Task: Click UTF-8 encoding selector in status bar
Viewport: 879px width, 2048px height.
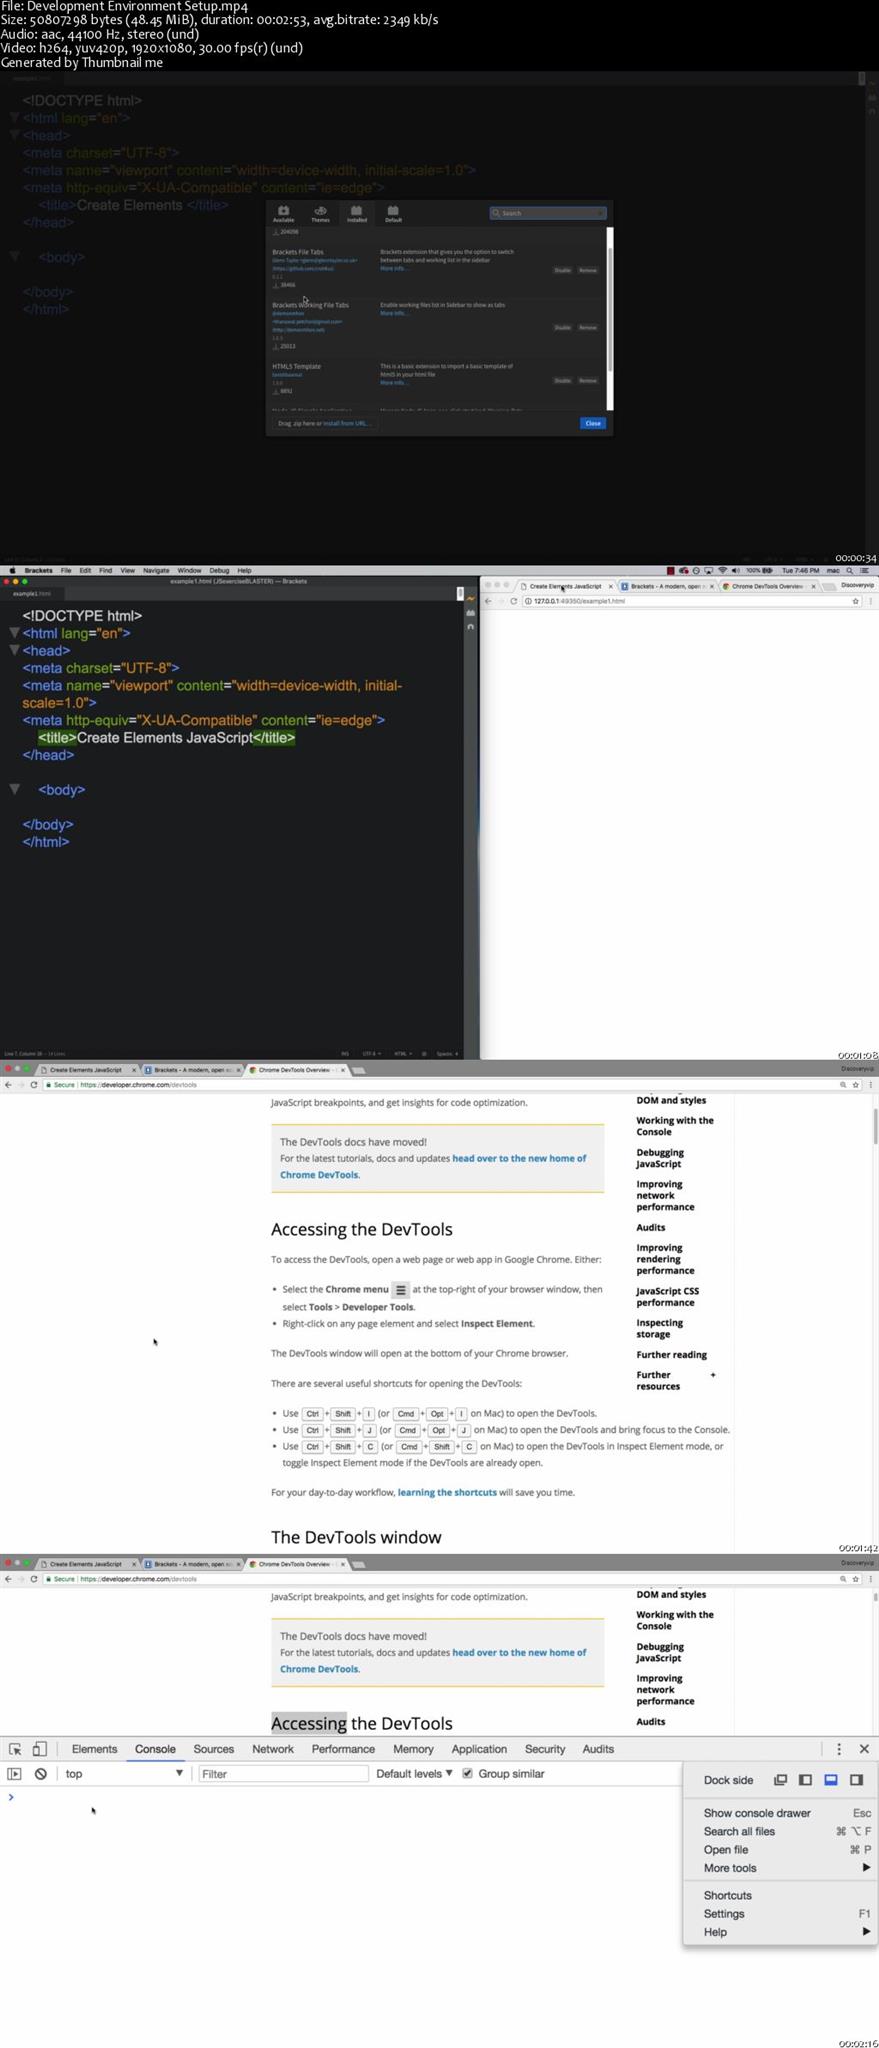Action: (371, 1053)
